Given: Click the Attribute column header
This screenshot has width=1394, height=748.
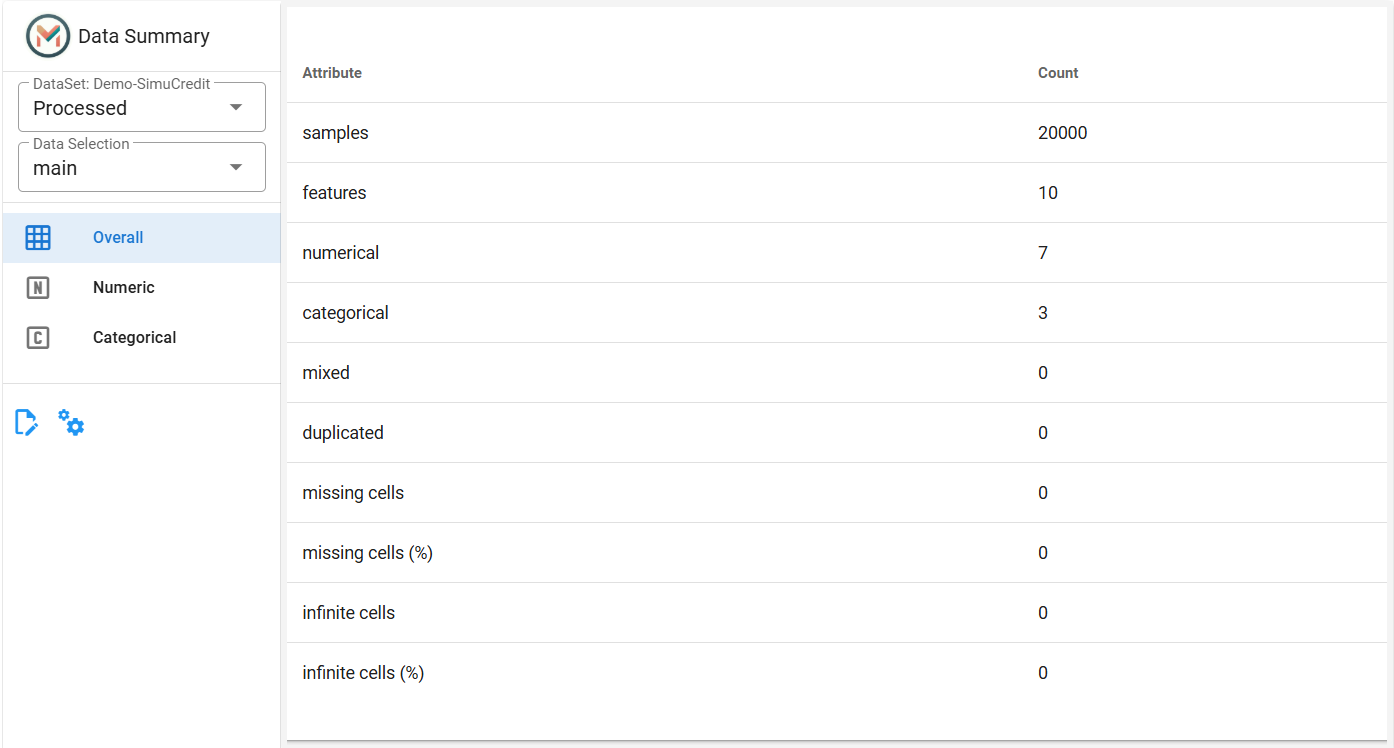Looking at the screenshot, I should (x=332, y=73).
